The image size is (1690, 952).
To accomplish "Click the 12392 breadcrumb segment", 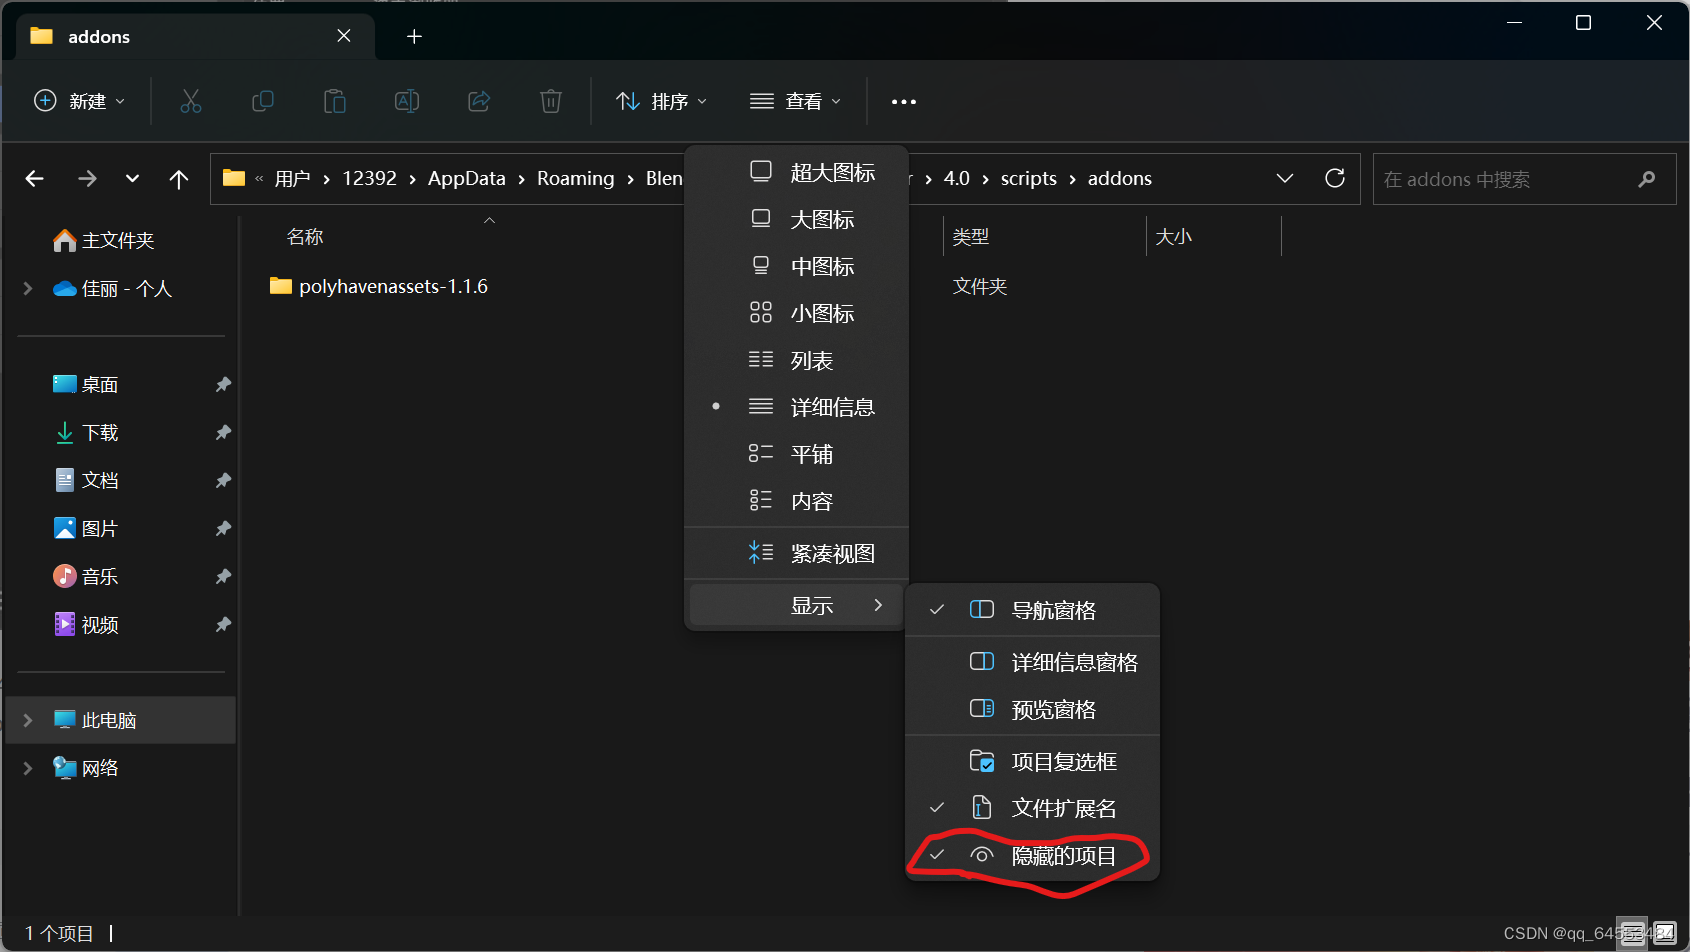I will pyautogui.click(x=369, y=178).
